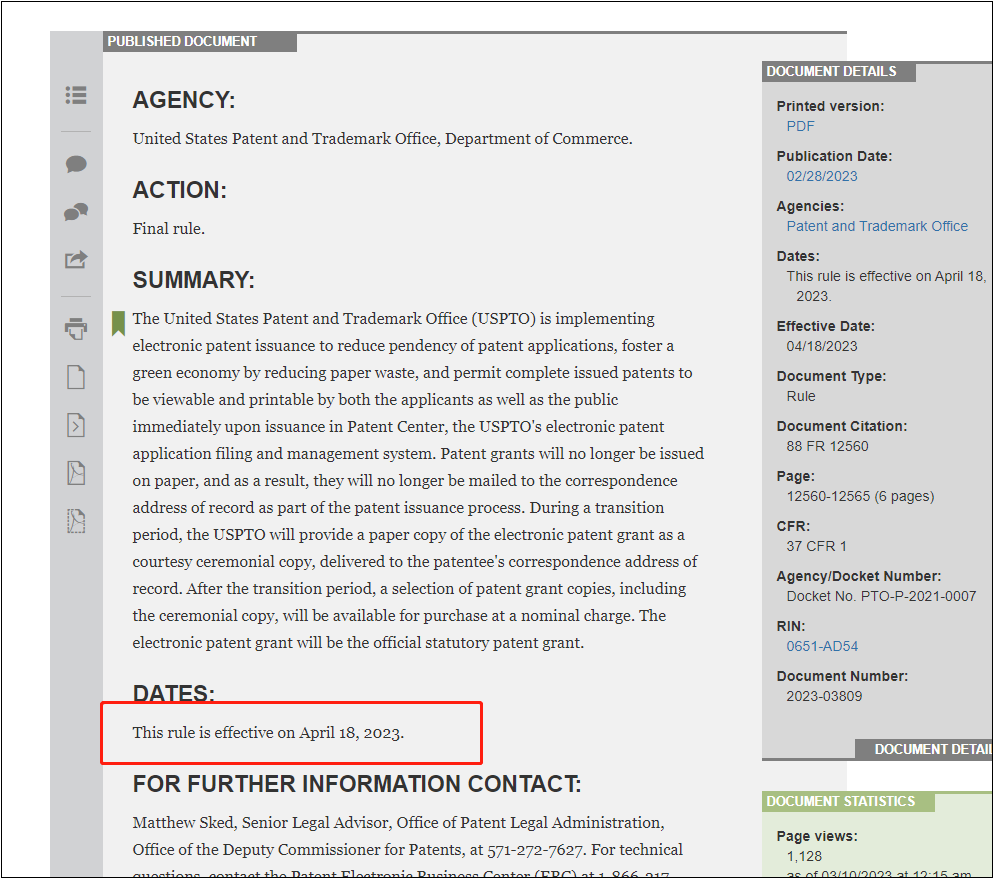Viewport: 994px width, 880px height.
Task: Open the PDF printed version link
Action: [800, 126]
